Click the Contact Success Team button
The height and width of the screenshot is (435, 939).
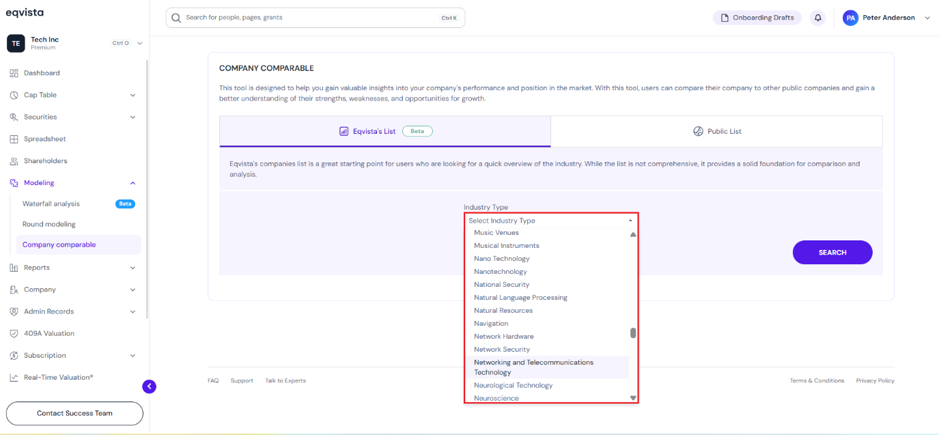(x=74, y=413)
